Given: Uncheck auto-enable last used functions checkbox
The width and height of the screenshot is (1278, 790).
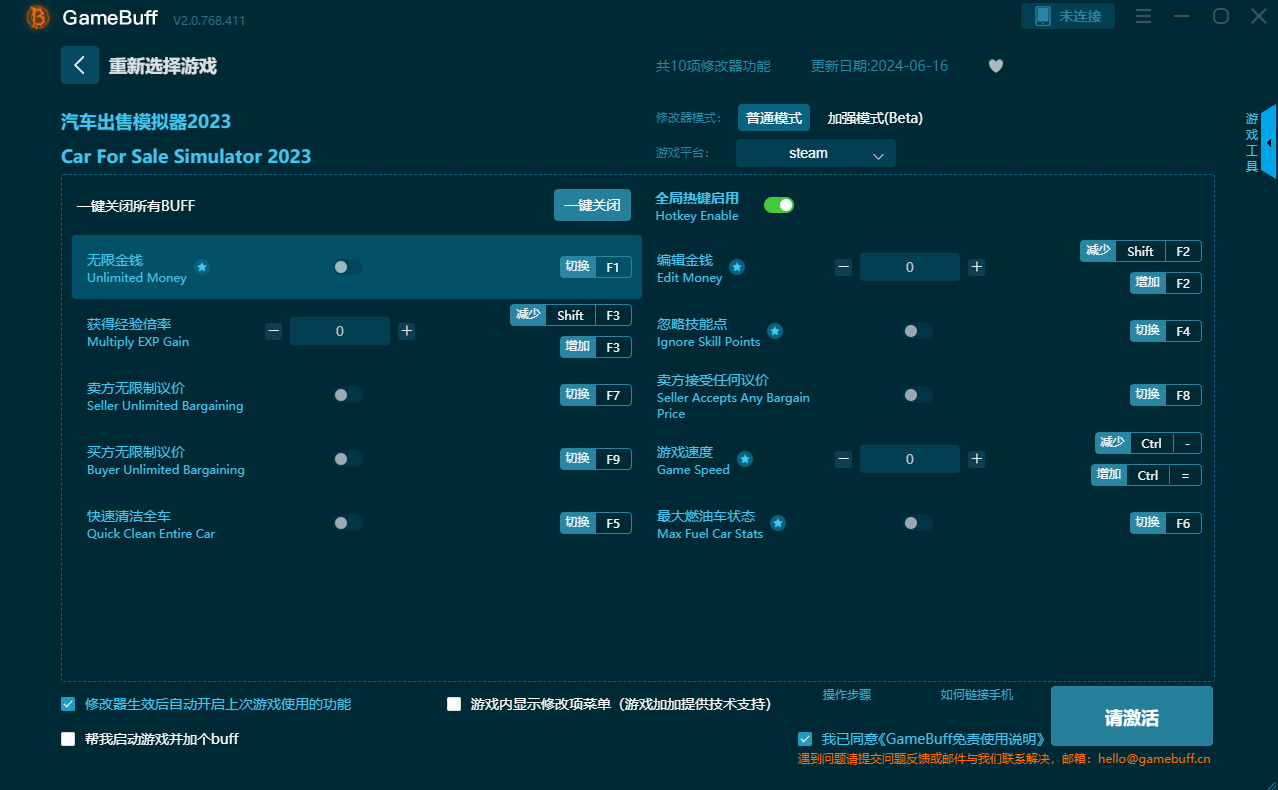Looking at the screenshot, I should click(x=68, y=704).
